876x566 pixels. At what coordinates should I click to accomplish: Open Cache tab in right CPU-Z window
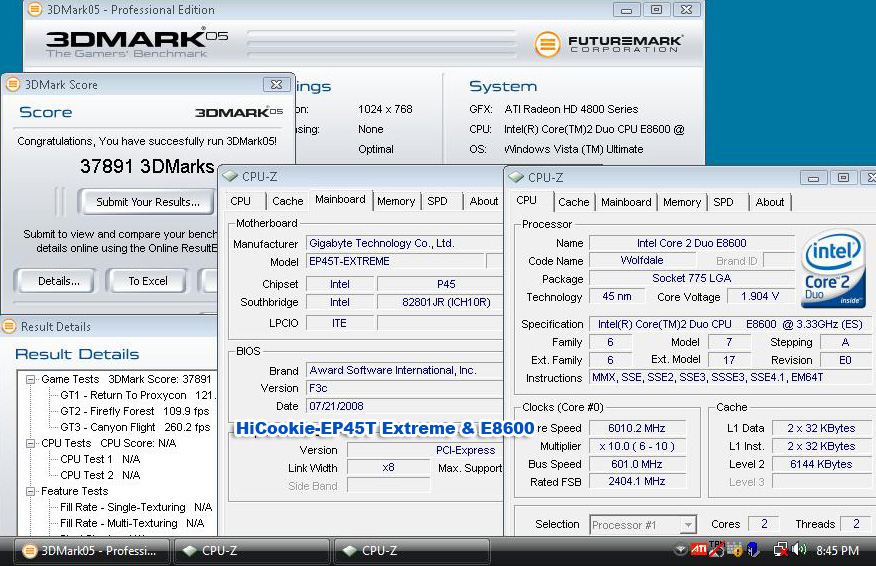(574, 202)
